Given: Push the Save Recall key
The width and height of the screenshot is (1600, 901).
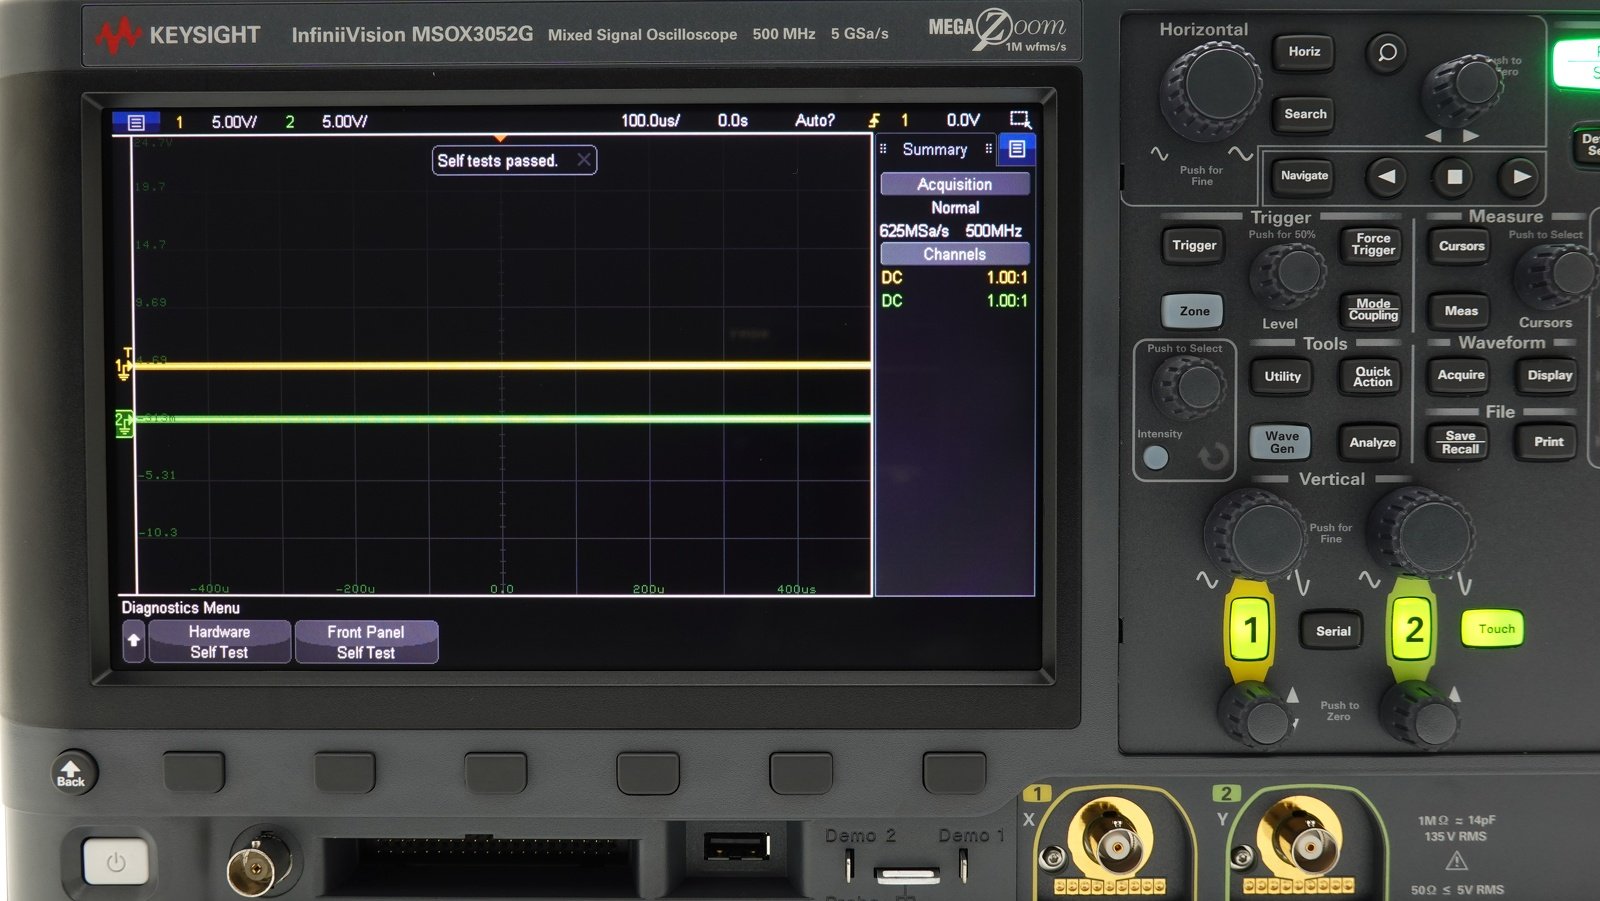Looking at the screenshot, I should pos(1460,442).
